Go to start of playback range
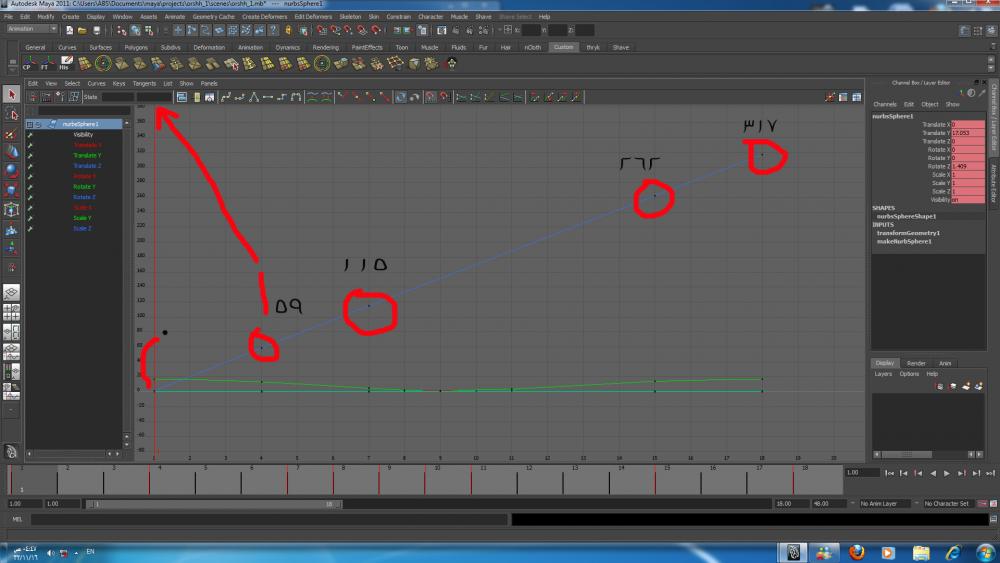The height and width of the screenshot is (563, 1000). (890, 473)
